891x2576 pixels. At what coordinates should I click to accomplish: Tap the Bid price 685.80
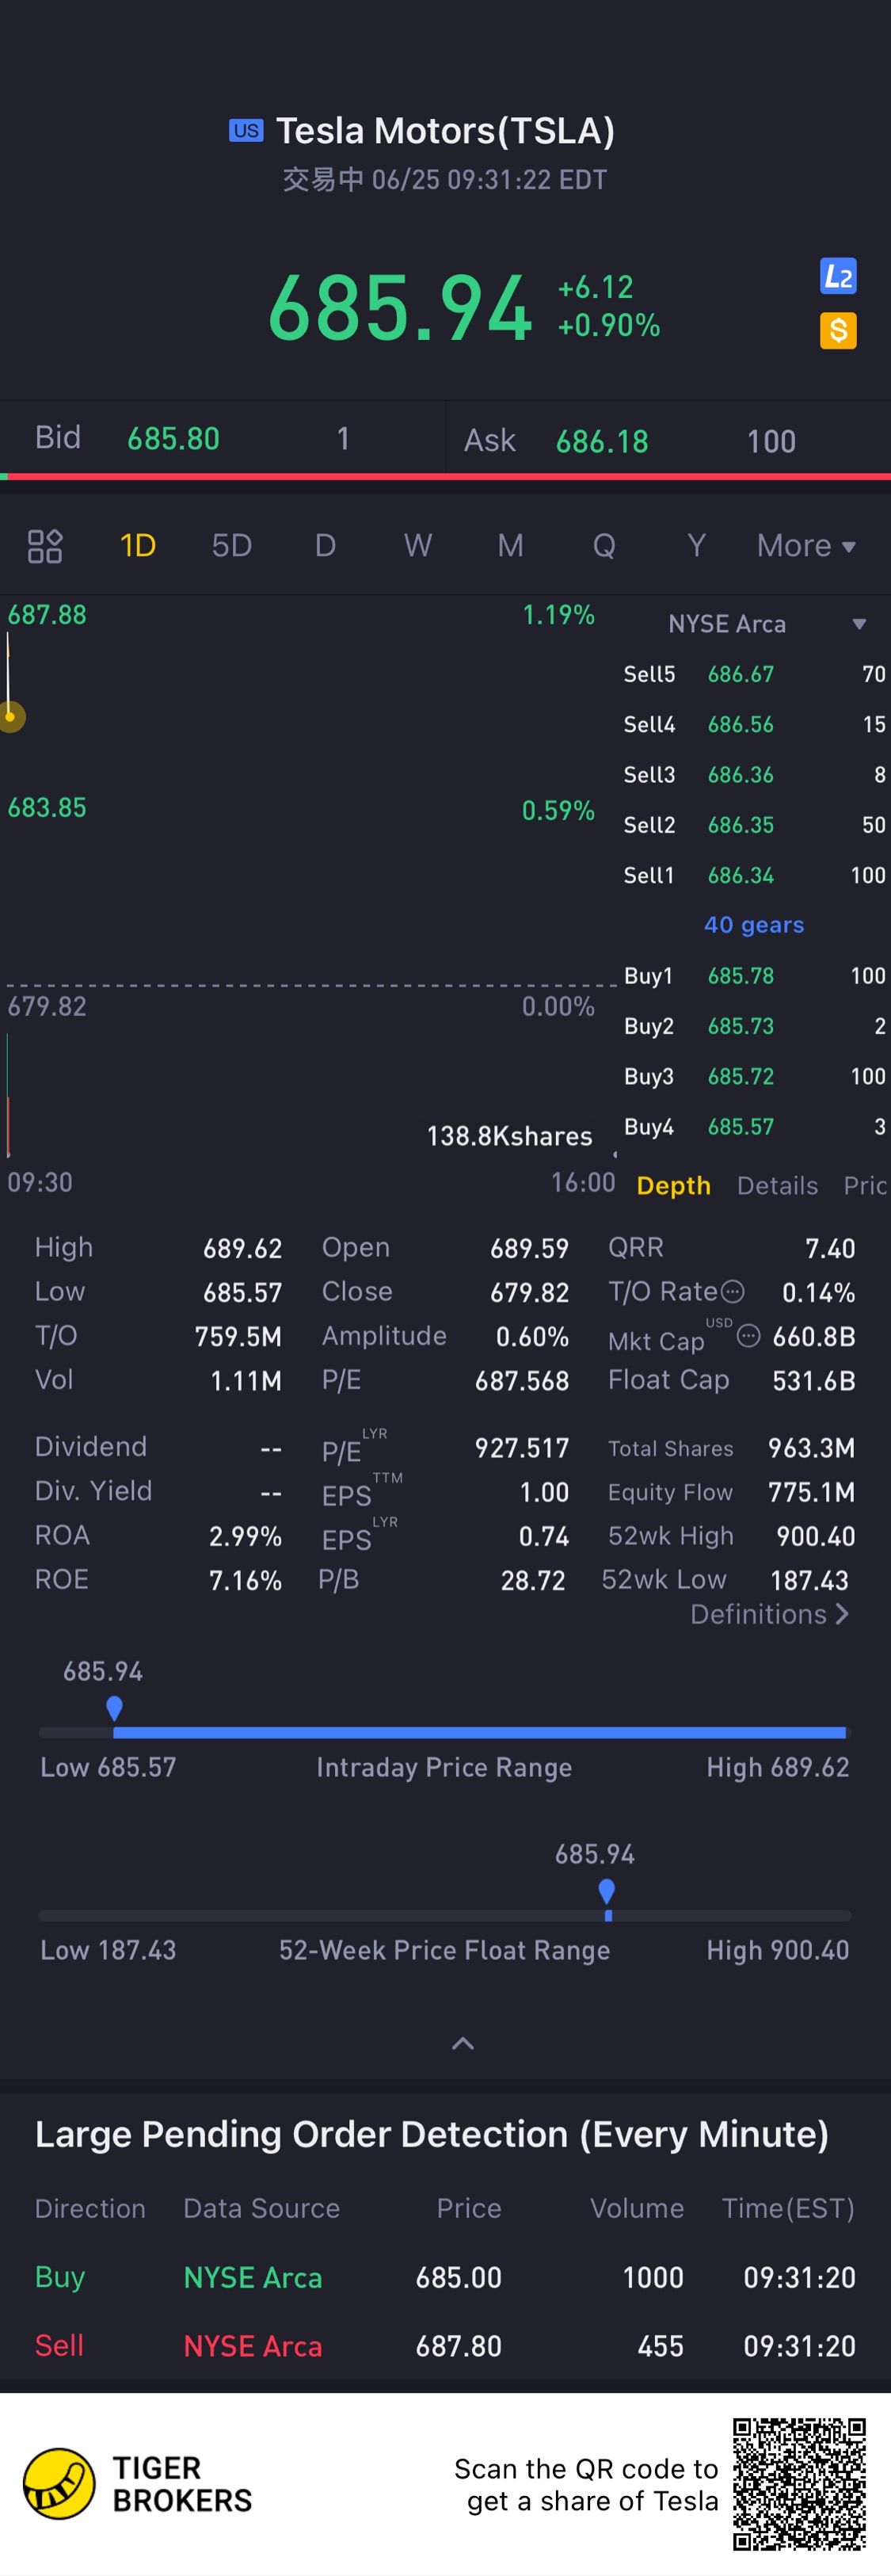coord(173,439)
